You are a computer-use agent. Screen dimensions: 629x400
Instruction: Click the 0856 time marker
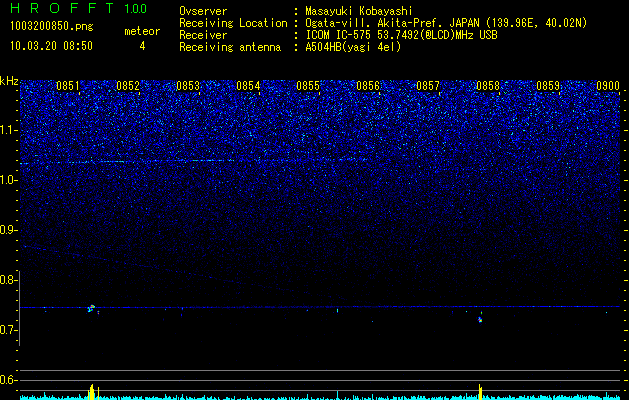[x=368, y=86]
